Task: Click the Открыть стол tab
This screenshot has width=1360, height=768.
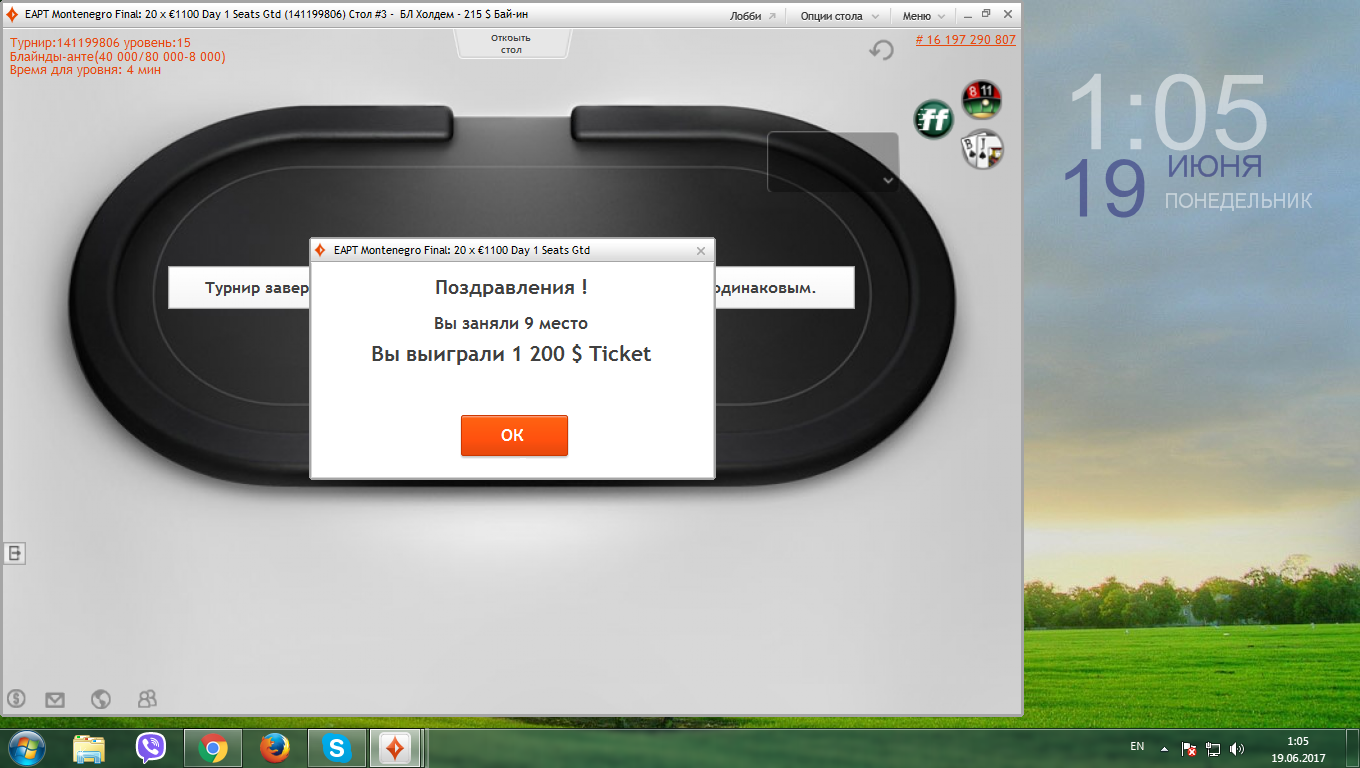Action: (511, 44)
